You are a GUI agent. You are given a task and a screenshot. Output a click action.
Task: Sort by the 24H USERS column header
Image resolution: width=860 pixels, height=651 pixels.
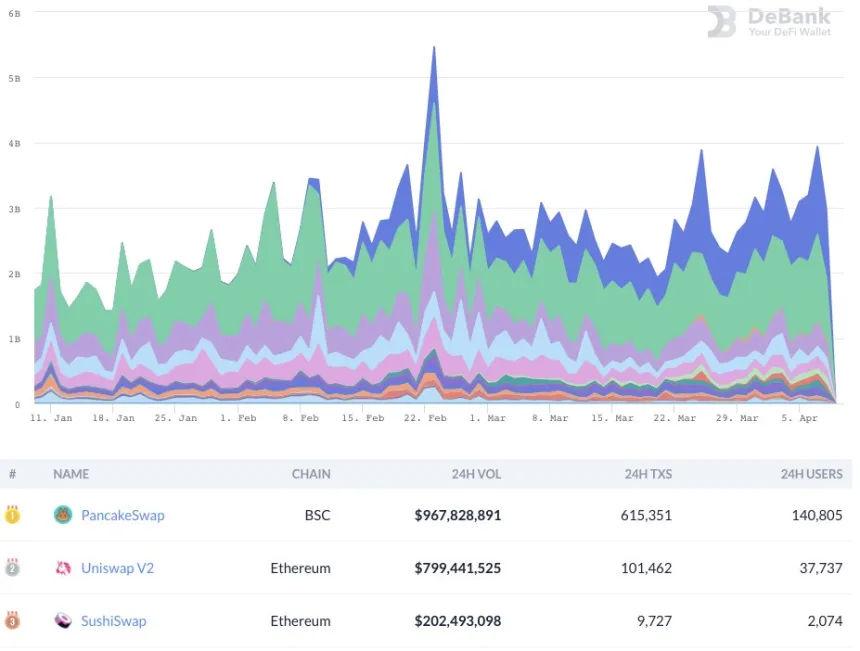[811, 474]
